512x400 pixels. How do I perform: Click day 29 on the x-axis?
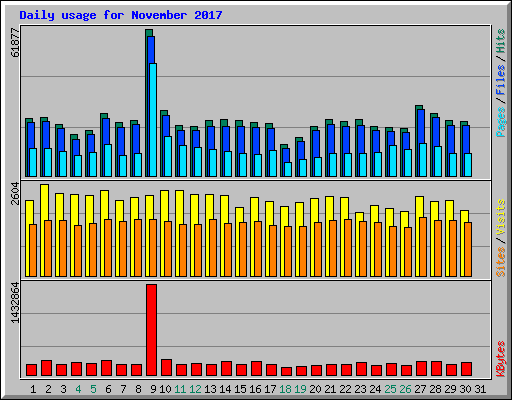[450, 389]
